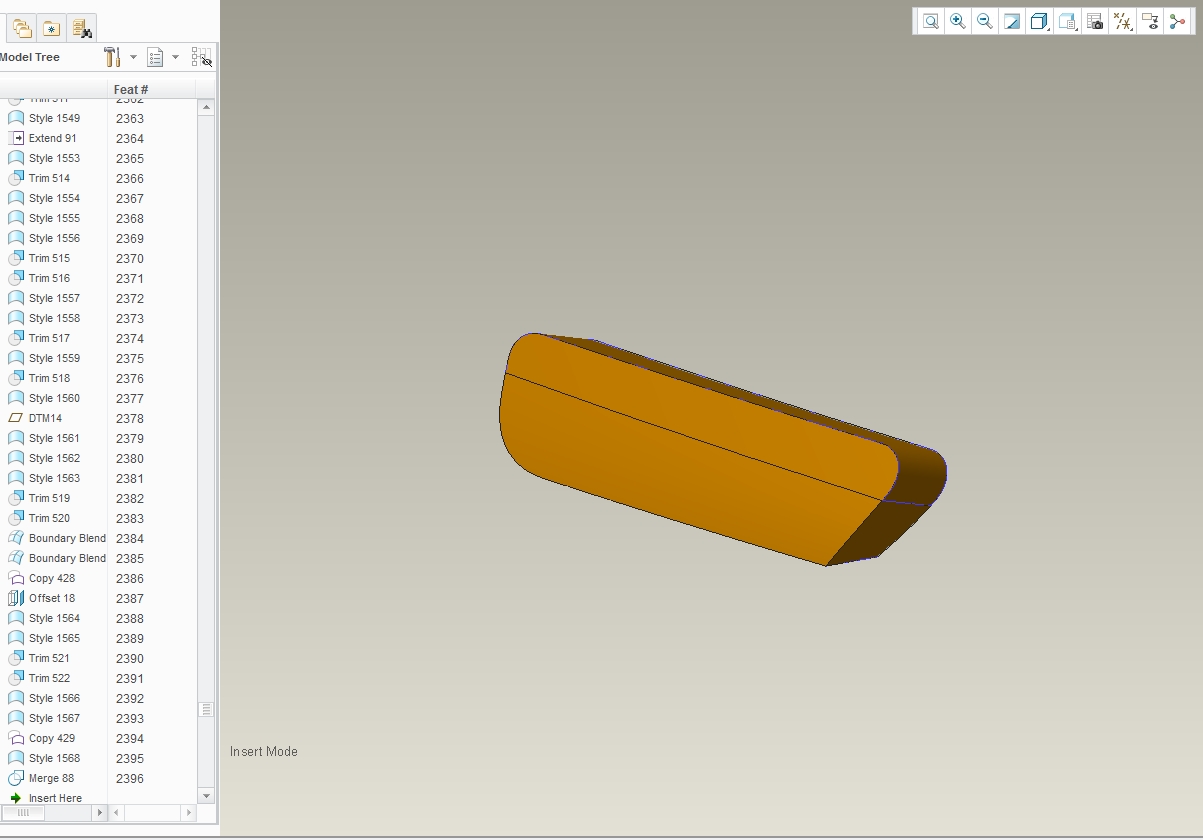Click the Zoom In magnifier icon
1203x840 pixels.
[958, 21]
